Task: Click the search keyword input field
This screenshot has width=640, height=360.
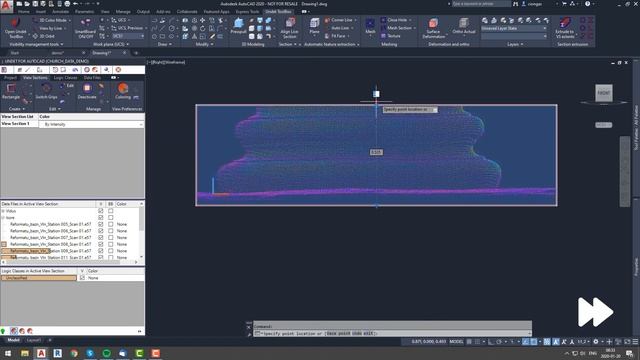Action: (481, 4)
